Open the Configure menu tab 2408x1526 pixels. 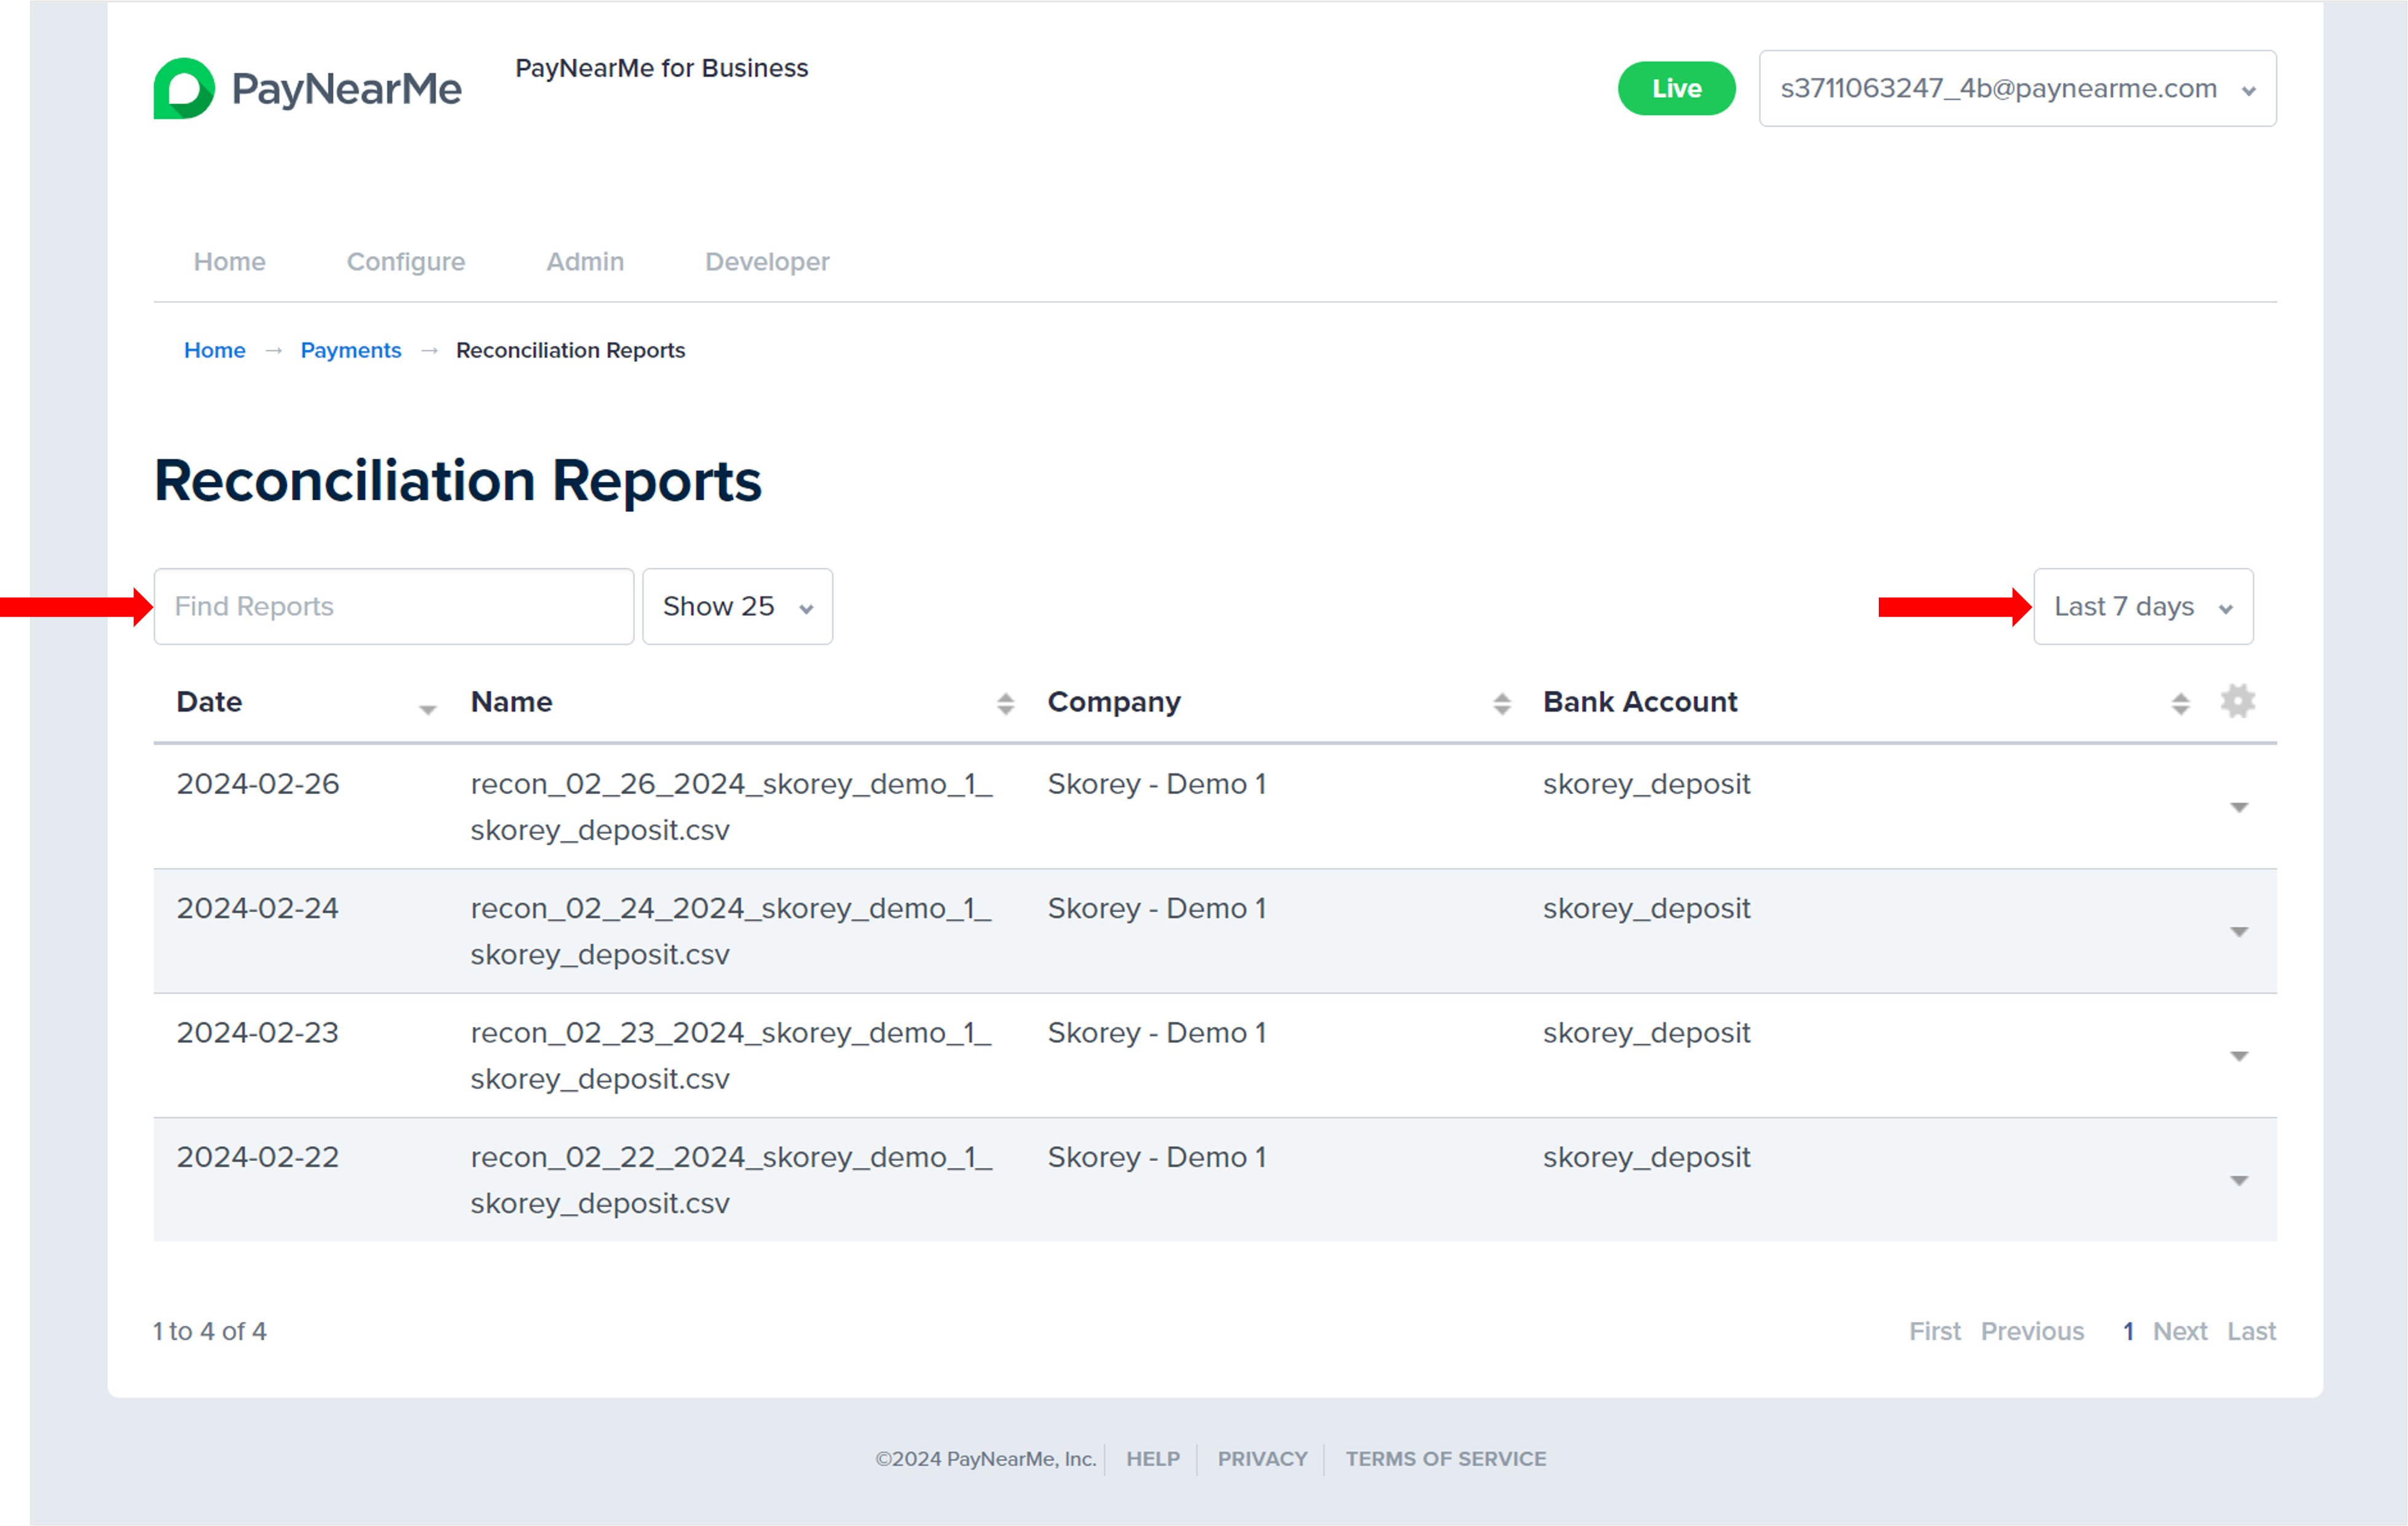405,262
